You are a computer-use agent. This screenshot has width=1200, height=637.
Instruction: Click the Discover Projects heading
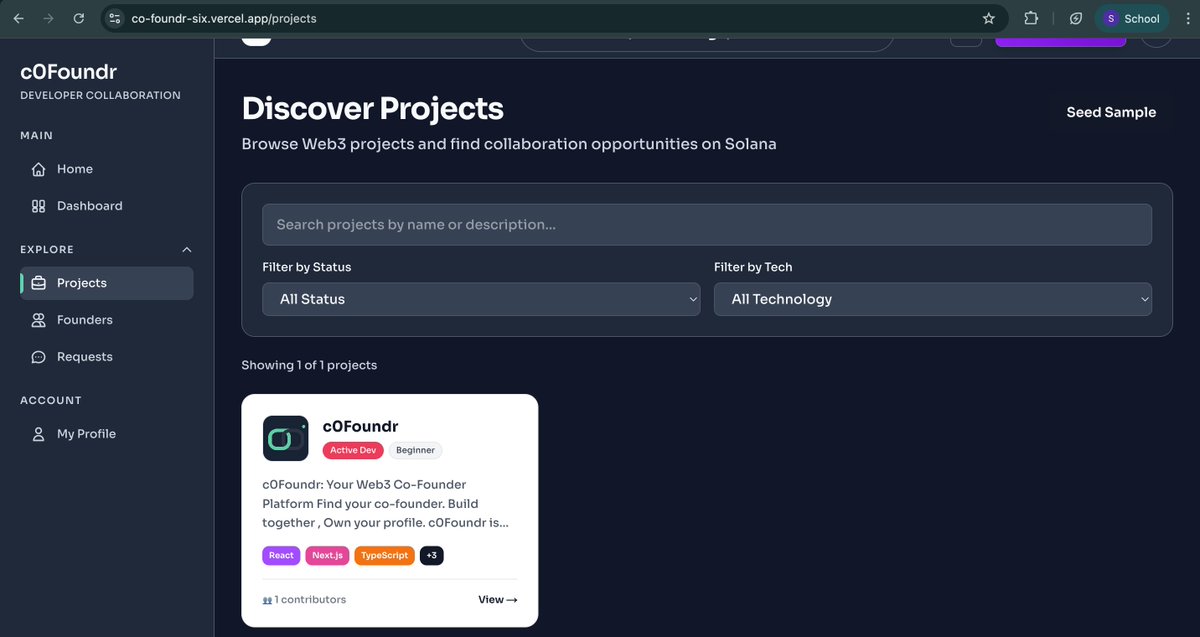tap(373, 108)
